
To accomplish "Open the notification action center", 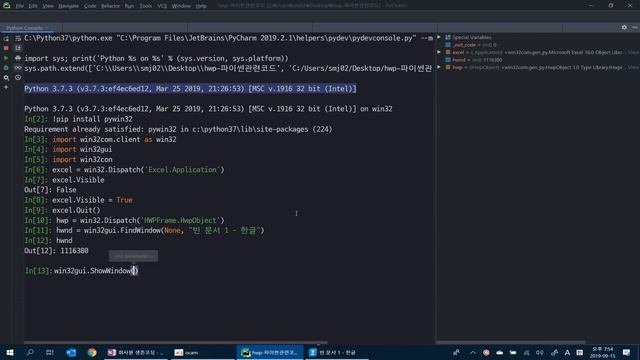I will tap(627, 353).
